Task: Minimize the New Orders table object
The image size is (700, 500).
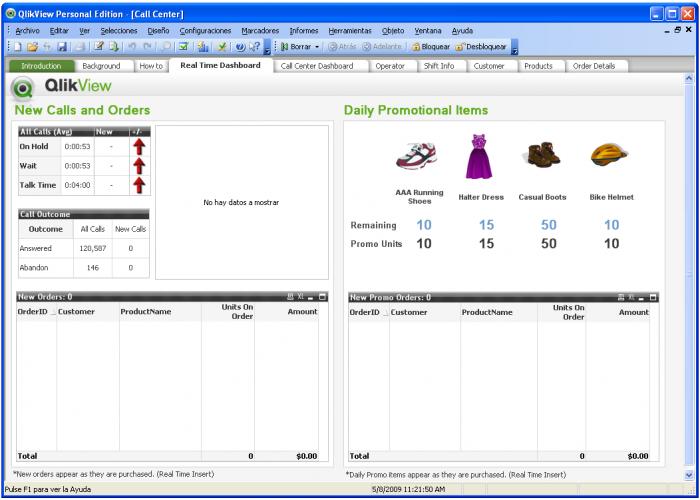Action: pyautogui.click(x=311, y=297)
